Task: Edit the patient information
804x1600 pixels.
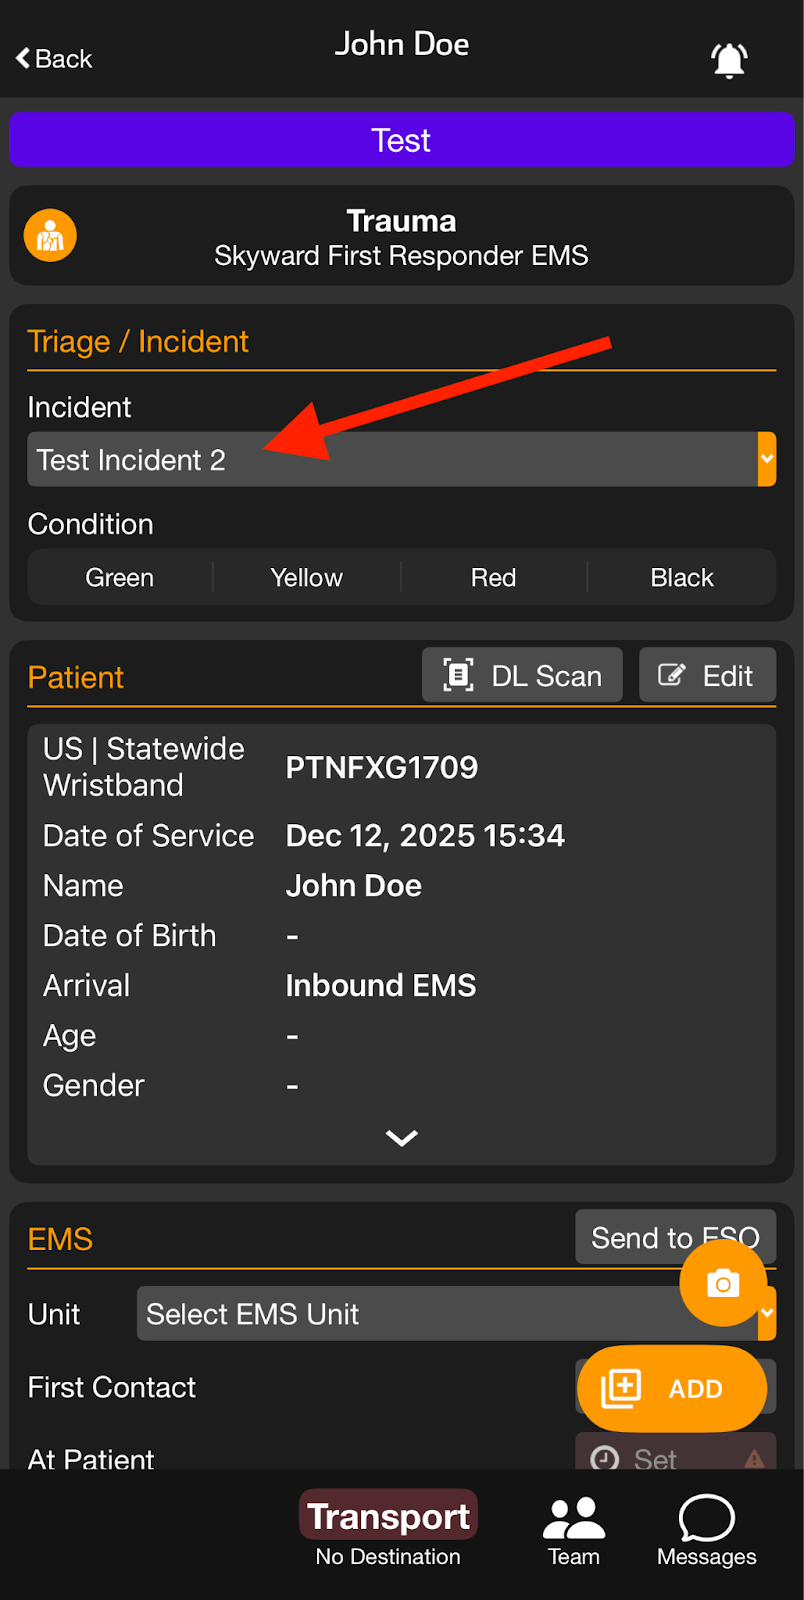Action: point(707,676)
